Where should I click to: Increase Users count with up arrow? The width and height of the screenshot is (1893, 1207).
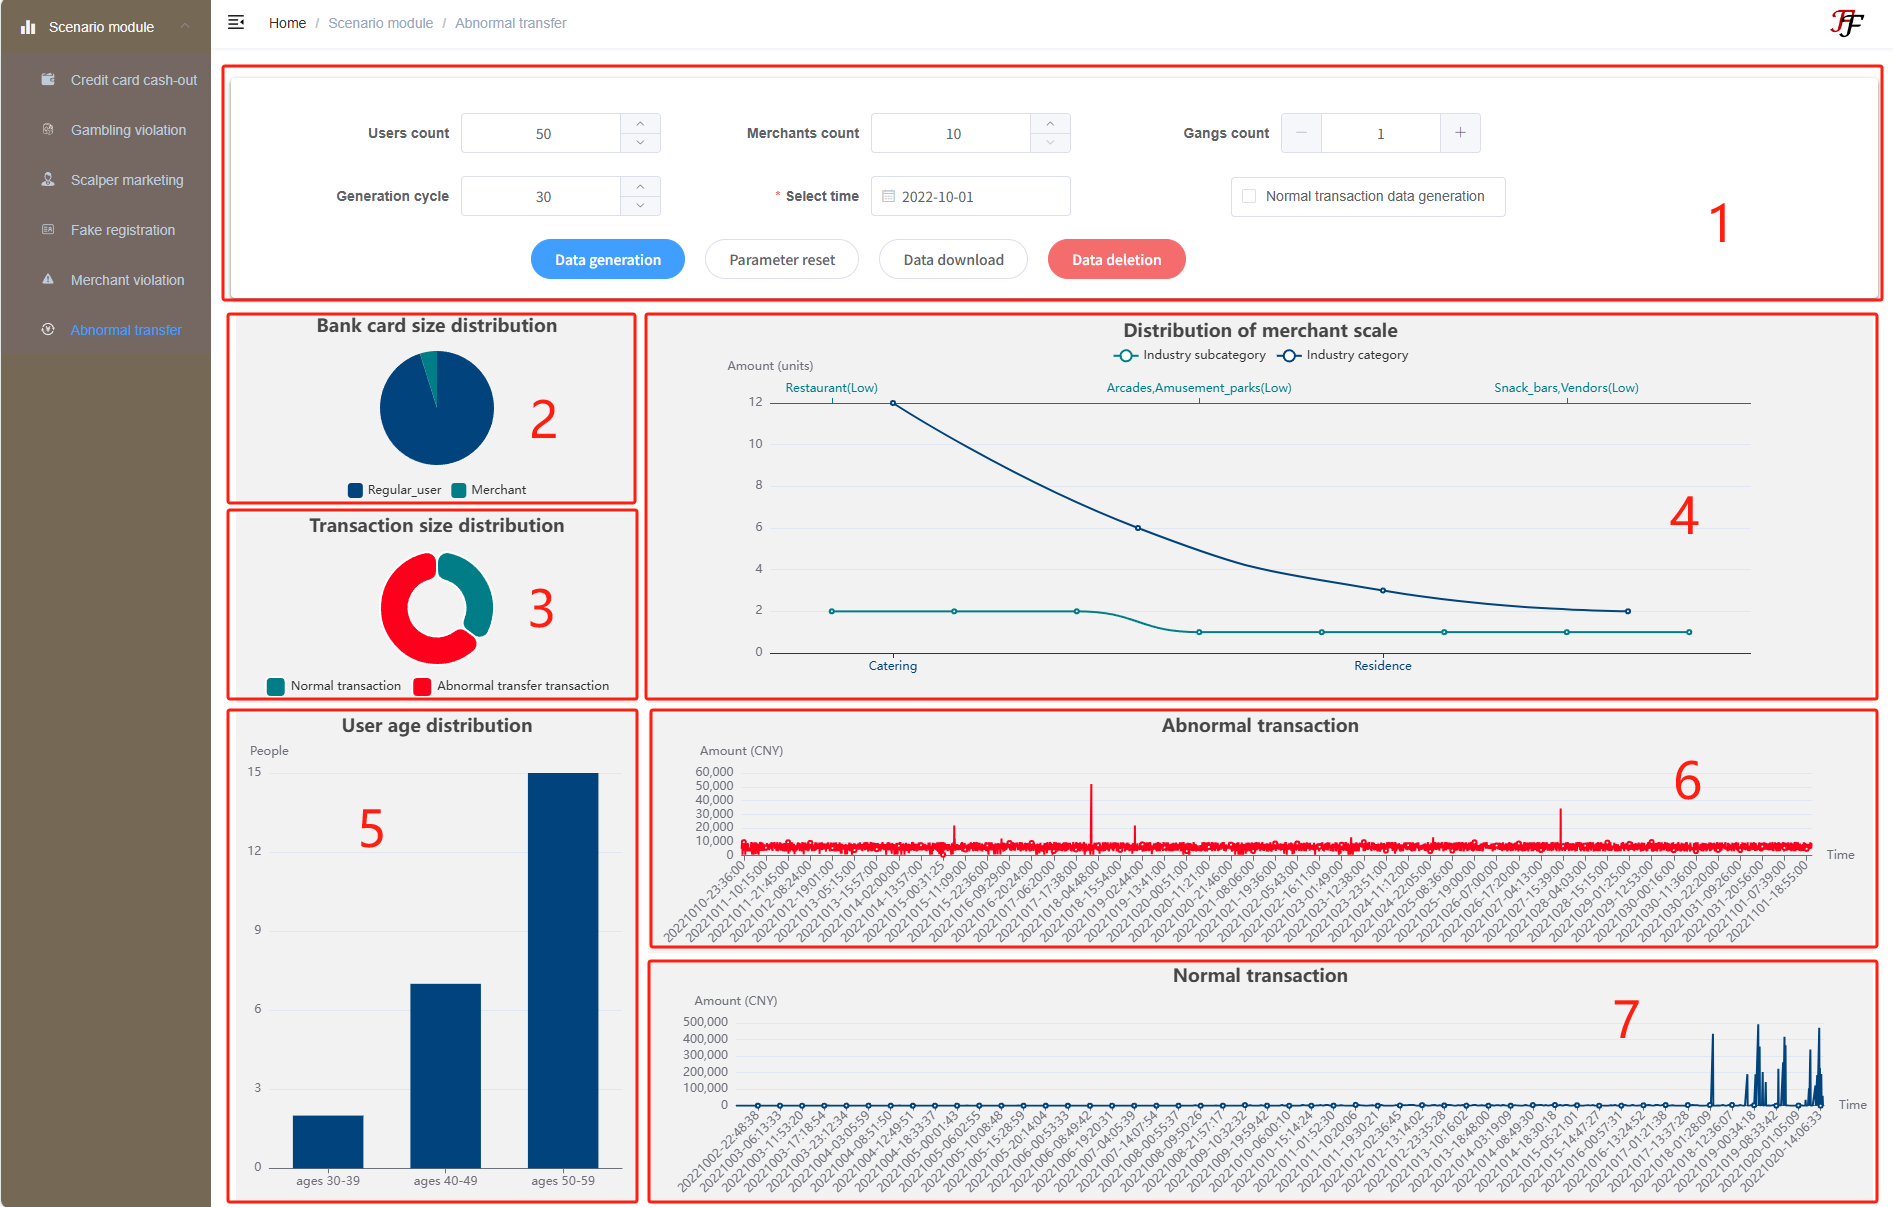[x=640, y=123]
